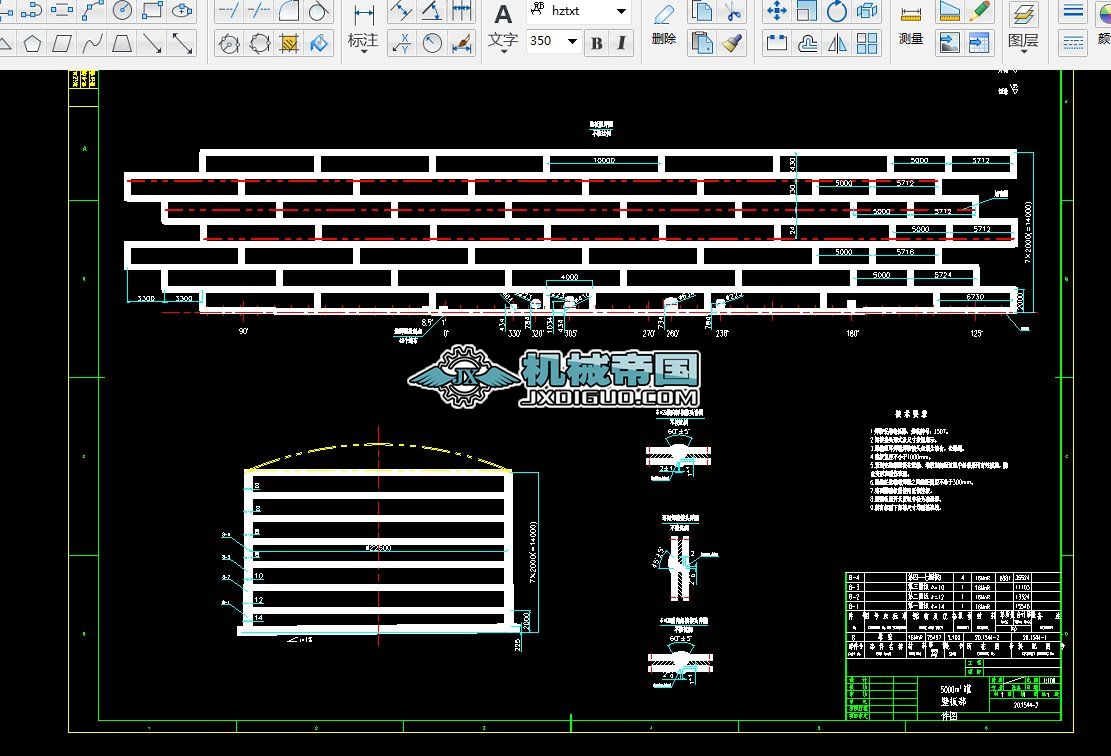Open the 文字 (Text) tool menu
The width and height of the screenshot is (1111, 756).
(502, 41)
